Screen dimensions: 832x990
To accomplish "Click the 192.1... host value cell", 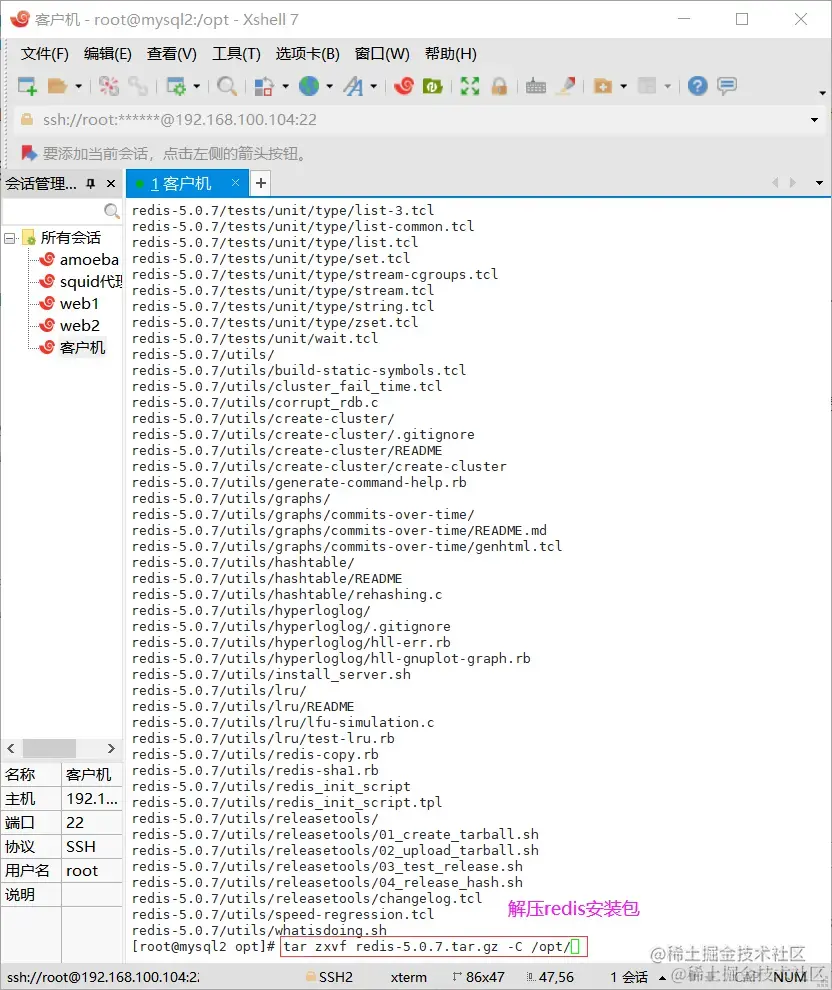I will (92, 799).
